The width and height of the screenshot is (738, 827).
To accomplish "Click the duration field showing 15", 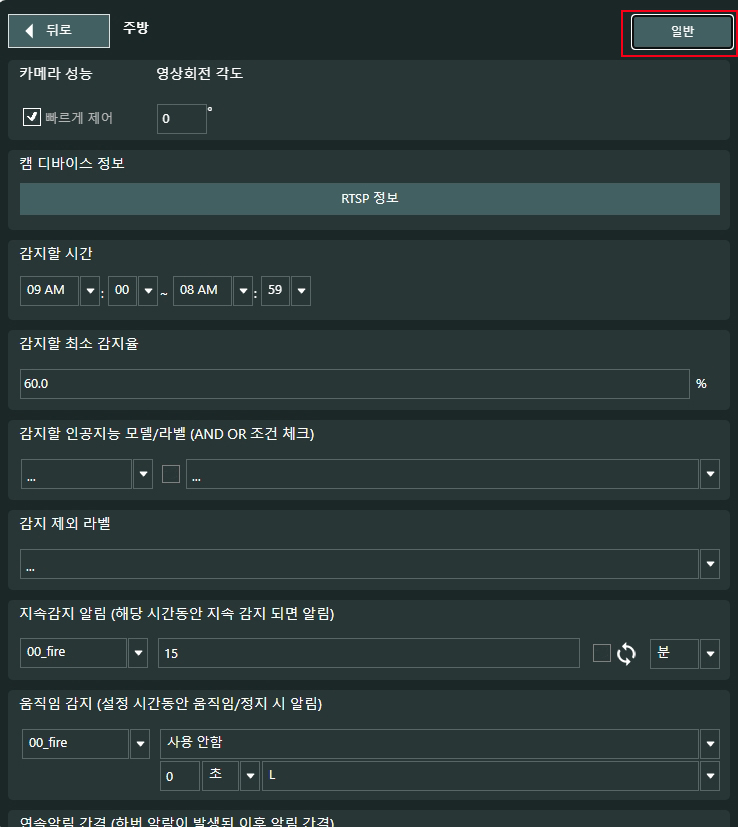I will (x=368, y=653).
